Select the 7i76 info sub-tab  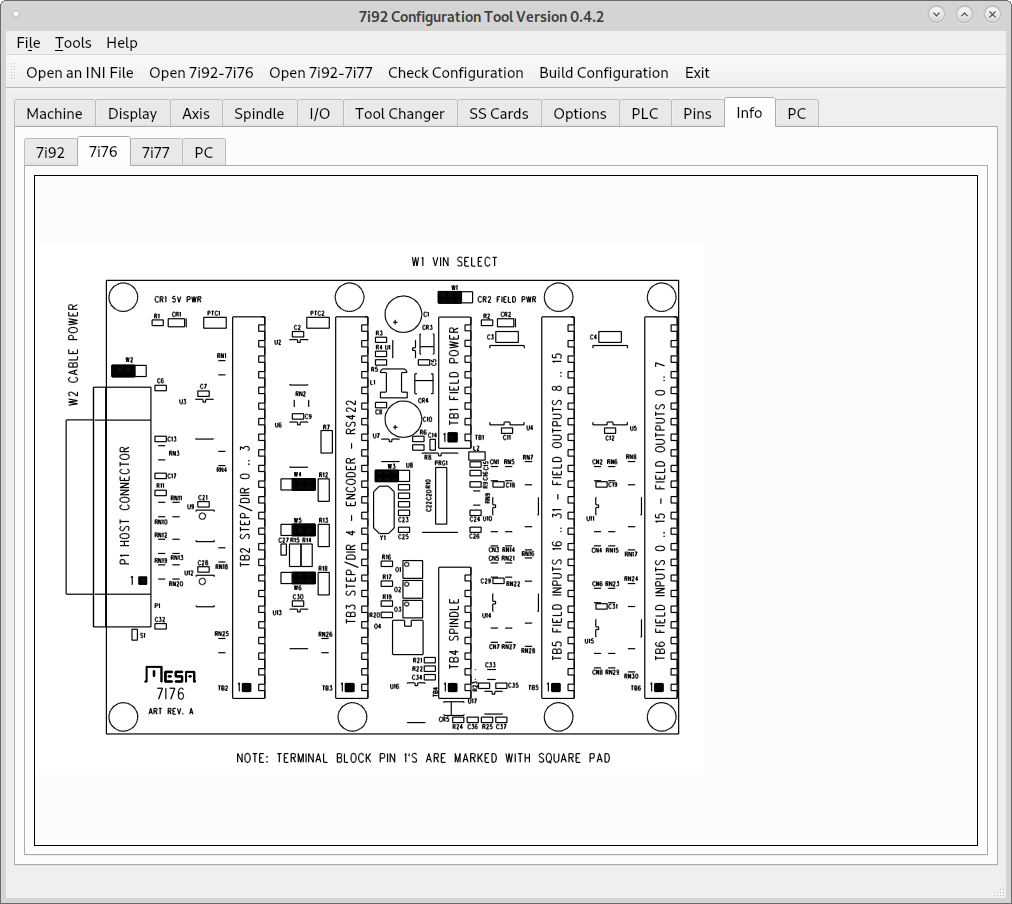(103, 152)
